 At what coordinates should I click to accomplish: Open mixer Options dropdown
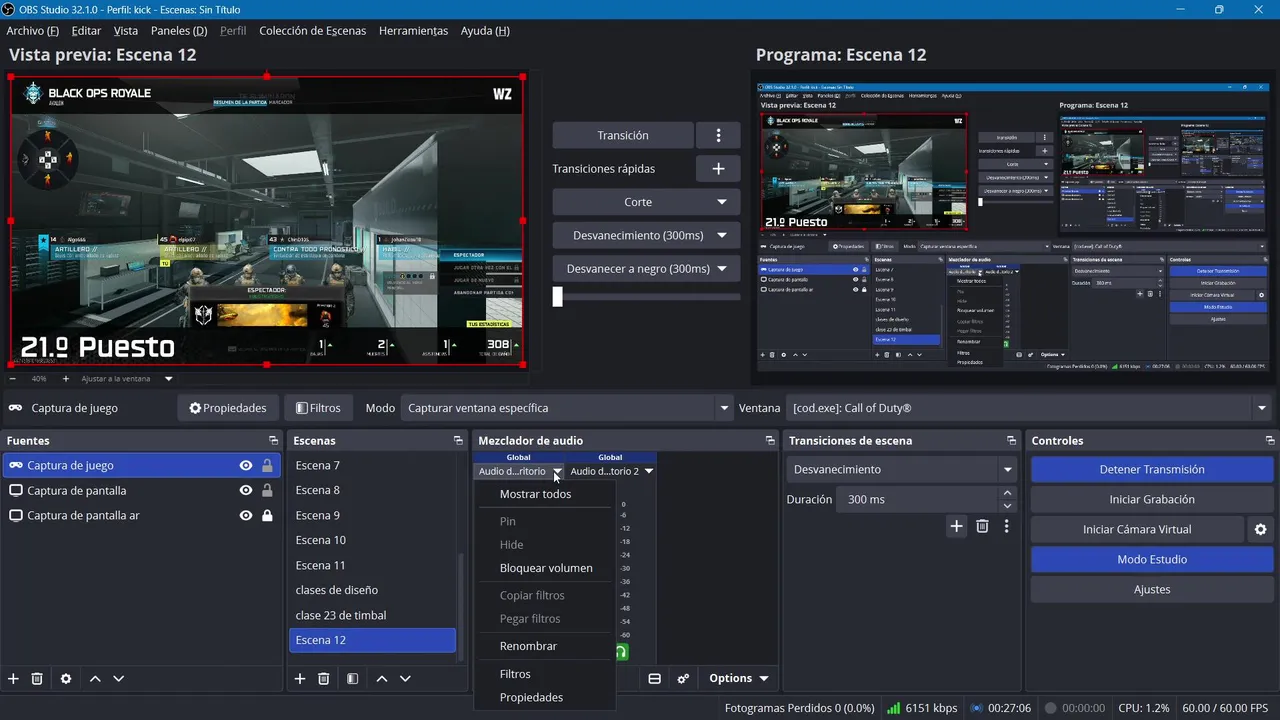[x=739, y=678]
